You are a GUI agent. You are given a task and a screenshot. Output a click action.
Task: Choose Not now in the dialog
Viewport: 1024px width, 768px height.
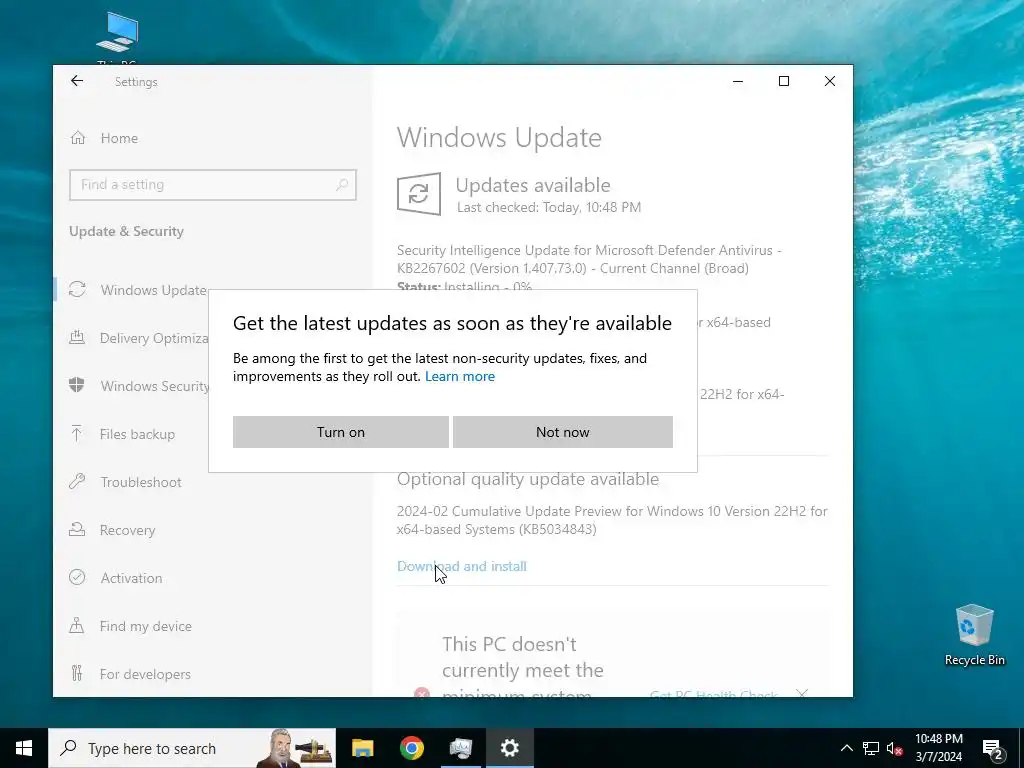coord(562,432)
